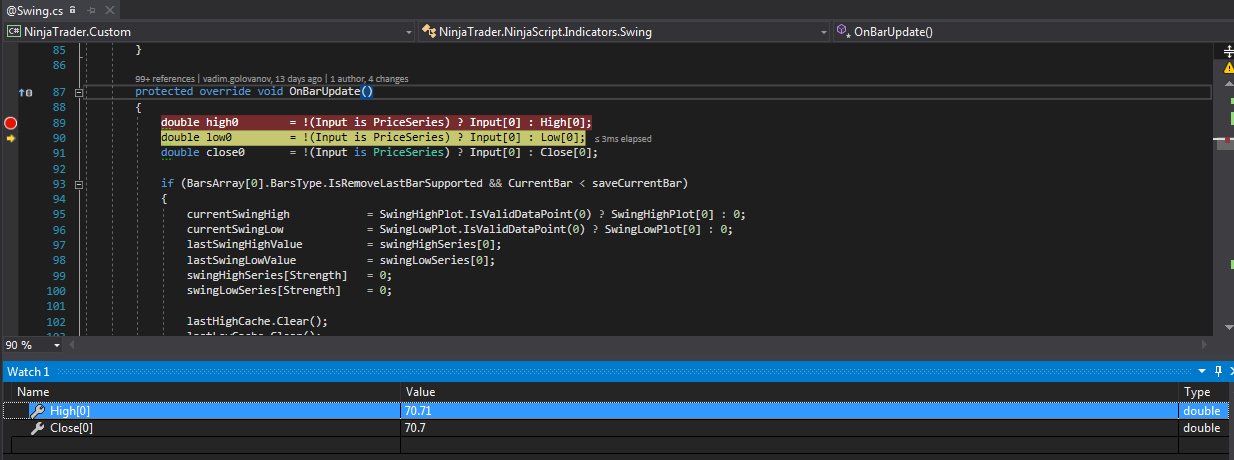Image resolution: width=1234 pixels, height=460 pixels.
Task: Open the NinjaTrader.Custom project dropdown
Action: [408, 32]
